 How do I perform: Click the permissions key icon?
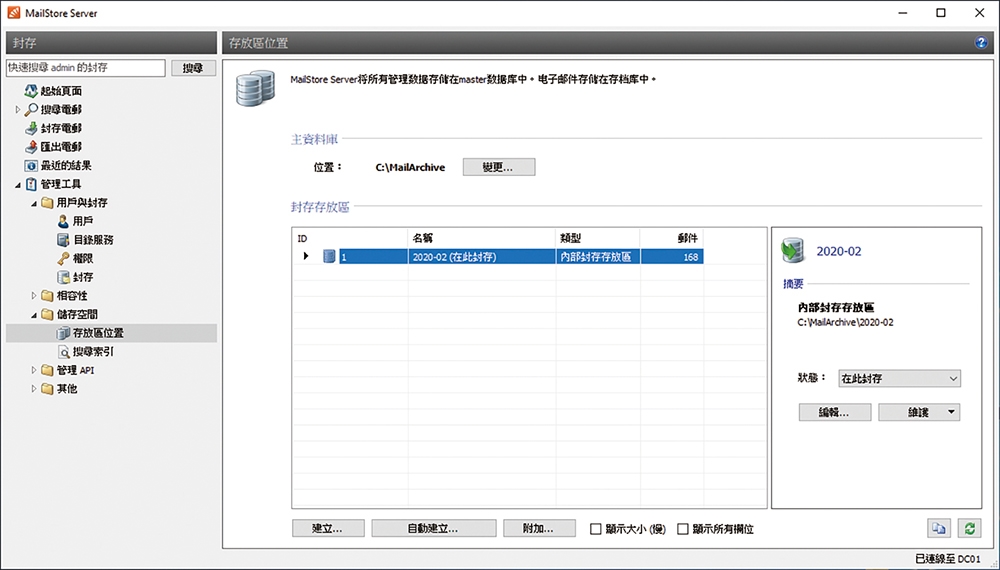coord(63,258)
